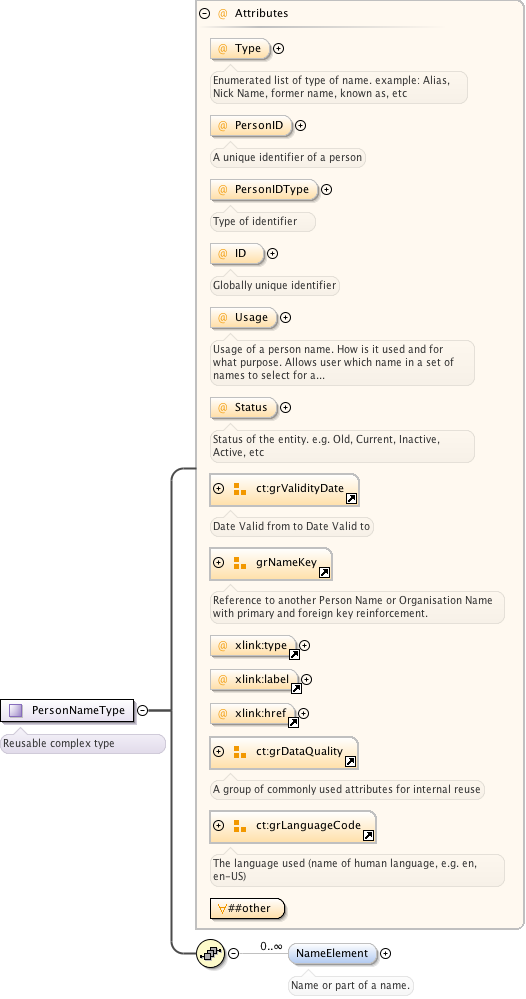Select the ##other wildcard attribute box
This screenshot has width=526, height=999.
tap(247, 909)
